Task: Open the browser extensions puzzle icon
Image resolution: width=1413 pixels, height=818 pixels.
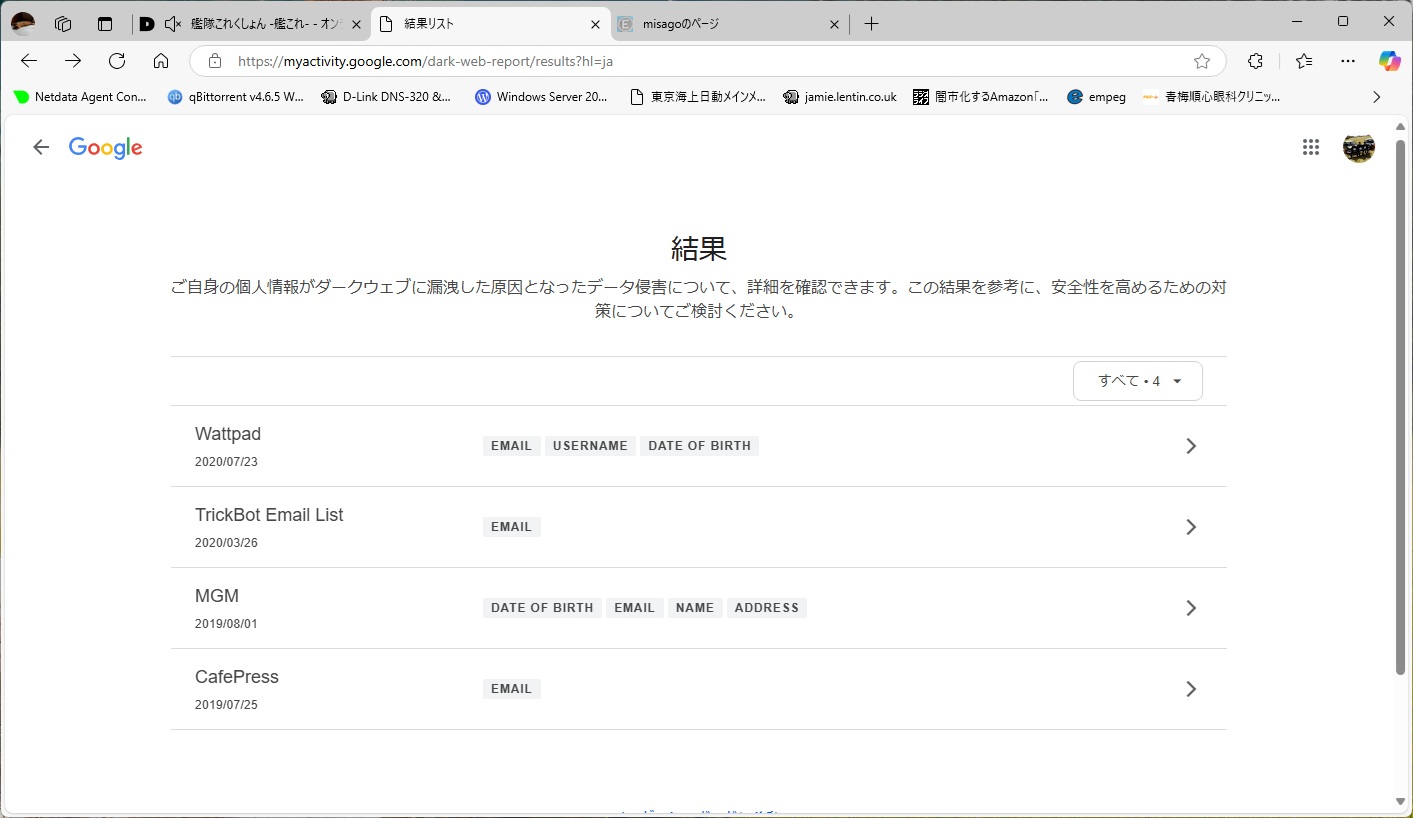Action: [1256, 61]
